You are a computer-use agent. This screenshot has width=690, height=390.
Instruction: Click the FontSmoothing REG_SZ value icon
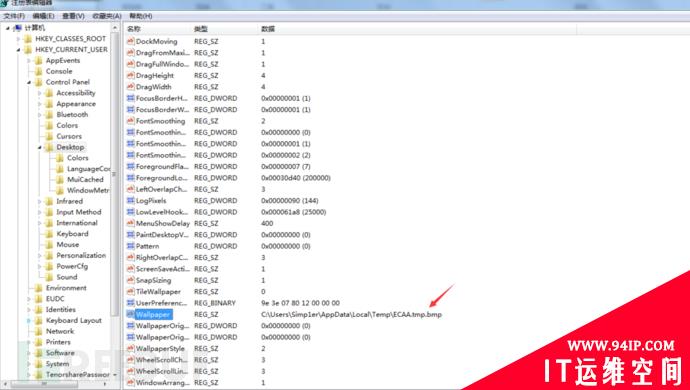pos(130,121)
